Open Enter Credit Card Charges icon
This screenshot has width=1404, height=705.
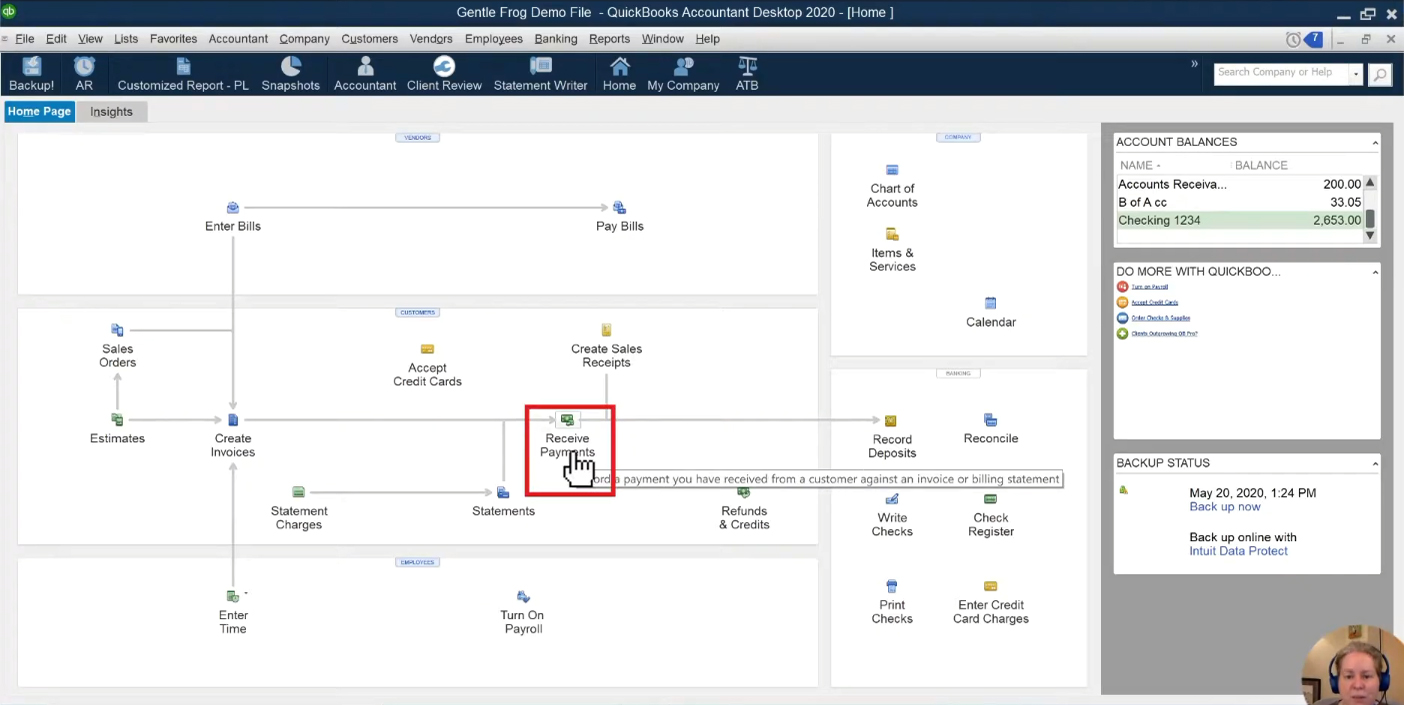click(x=990, y=586)
